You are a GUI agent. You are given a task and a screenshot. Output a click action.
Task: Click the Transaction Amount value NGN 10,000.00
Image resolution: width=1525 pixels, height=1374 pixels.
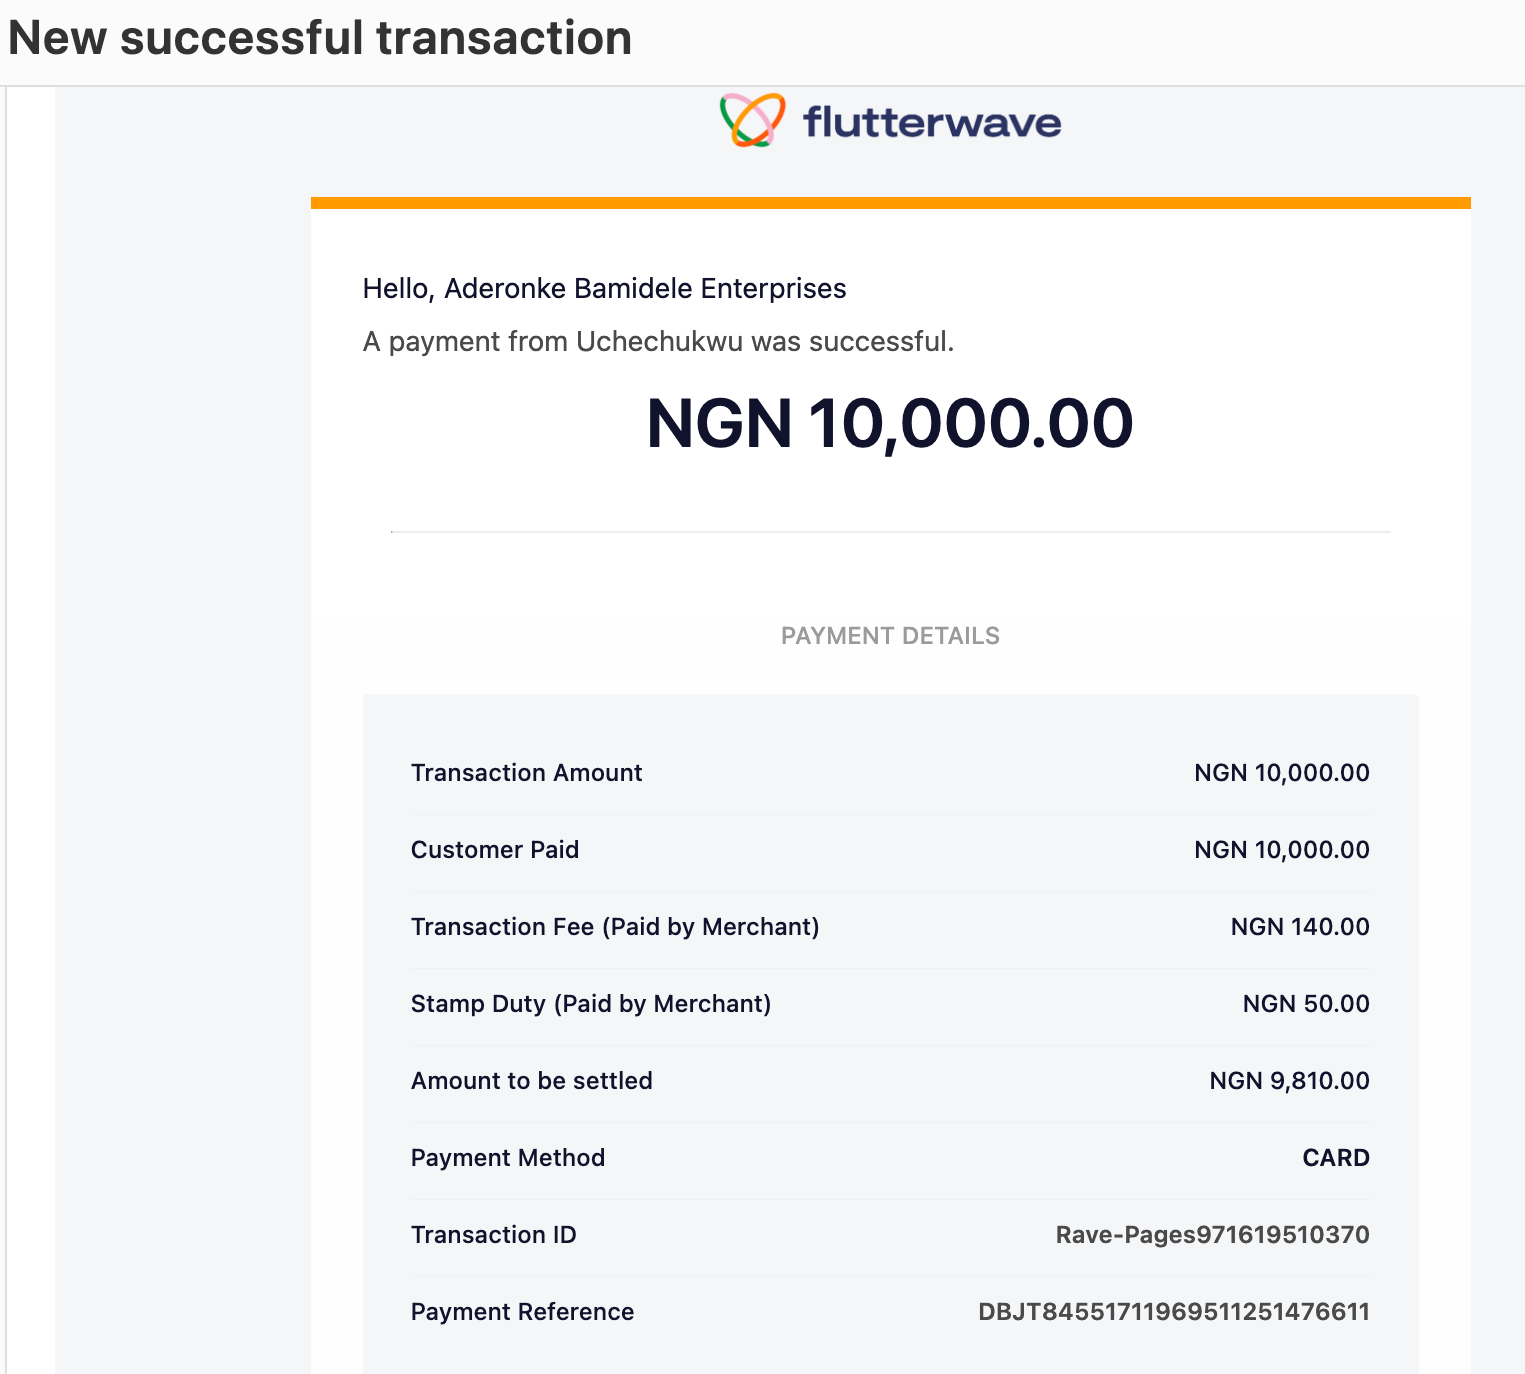point(1282,773)
